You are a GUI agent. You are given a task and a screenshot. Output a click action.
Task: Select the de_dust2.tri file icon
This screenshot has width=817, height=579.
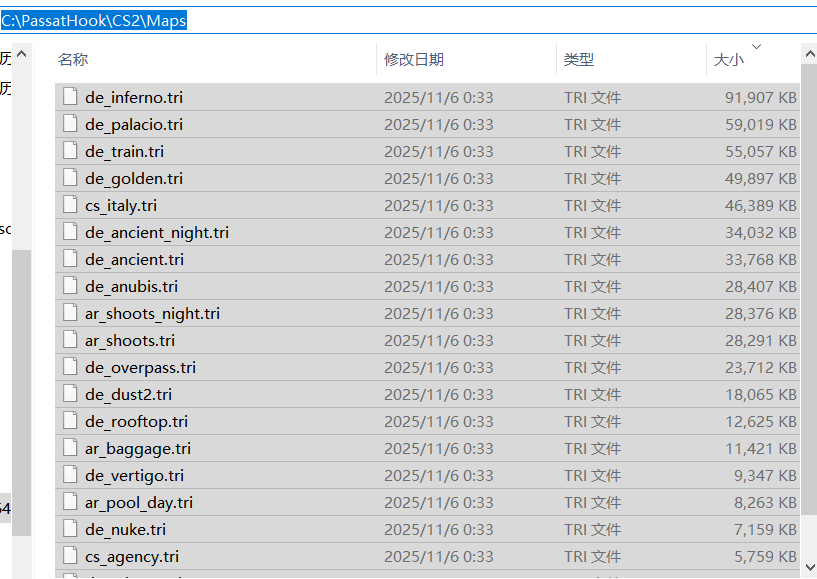coord(69,394)
